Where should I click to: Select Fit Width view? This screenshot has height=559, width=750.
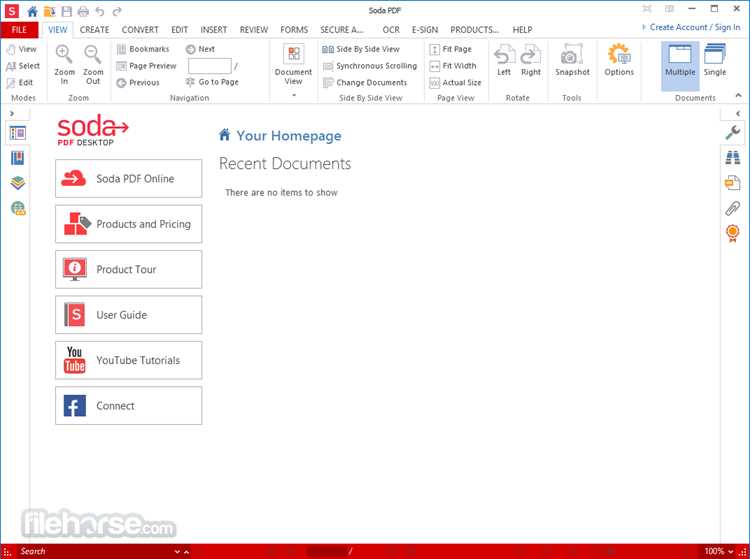click(452, 66)
